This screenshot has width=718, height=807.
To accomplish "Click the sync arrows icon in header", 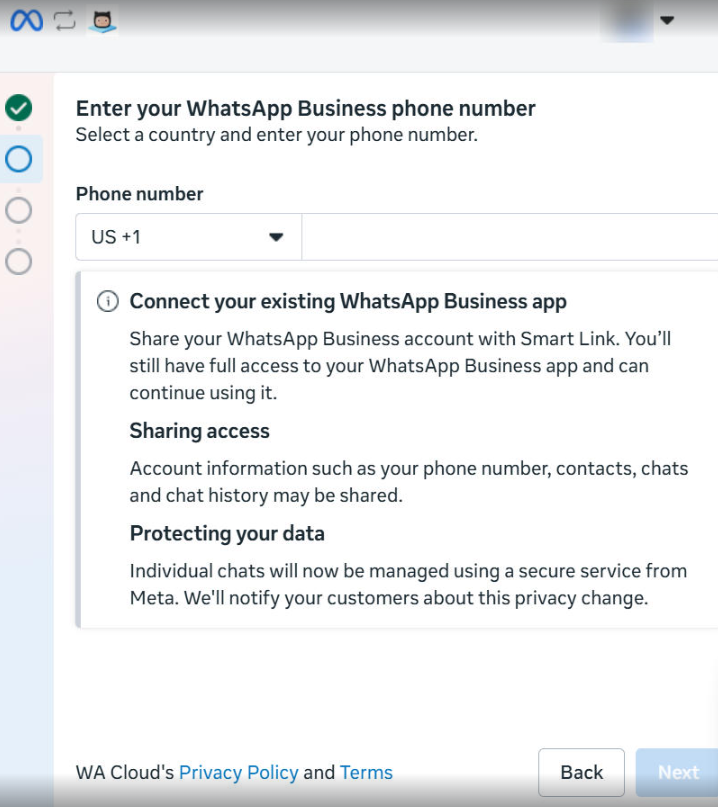I will click(64, 21).
